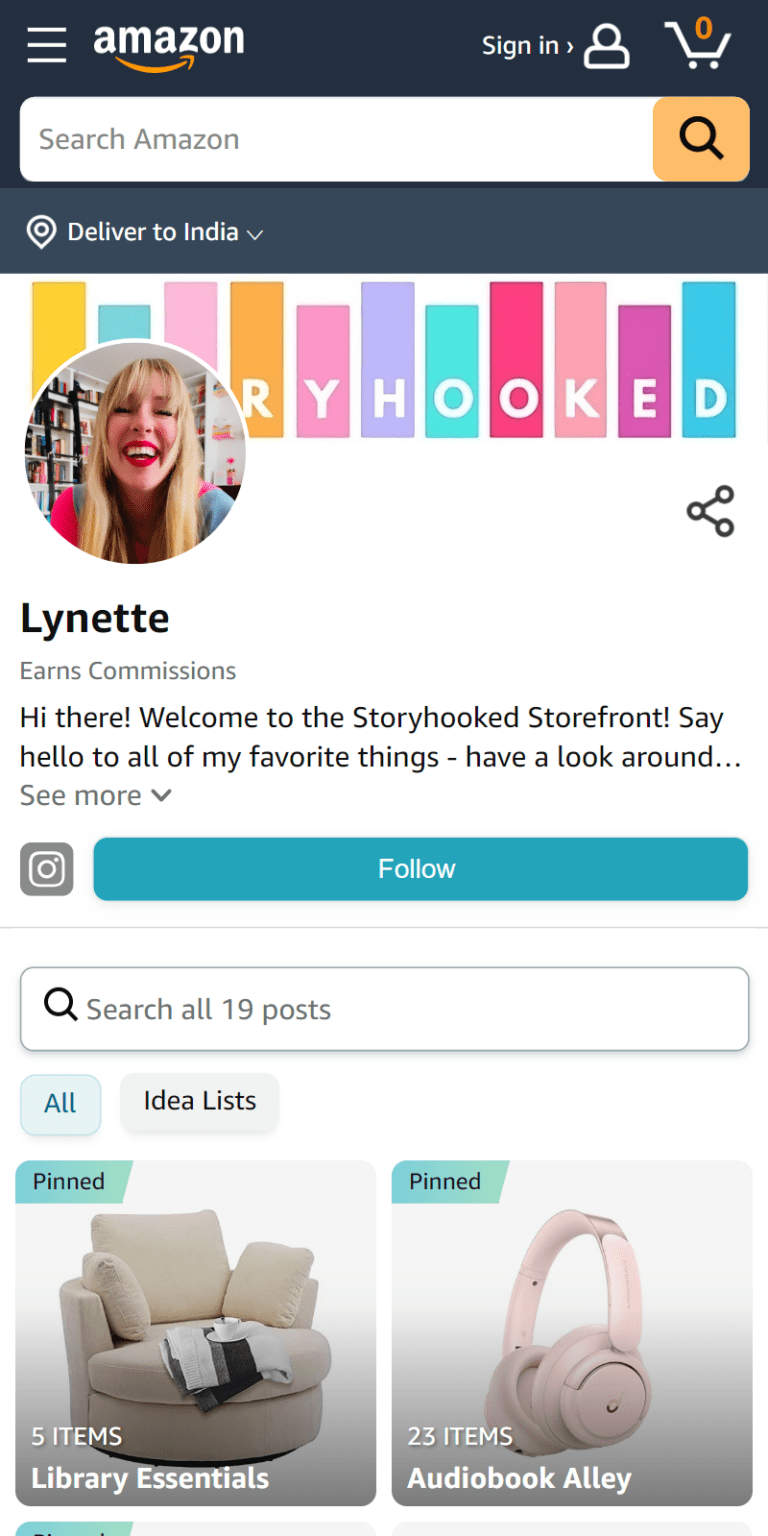Image resolution: width=768 pixels, height=1536 pixels.
Task: Click Lynette's profile photo
Action: pyautogui.click(x=135, y=453)
